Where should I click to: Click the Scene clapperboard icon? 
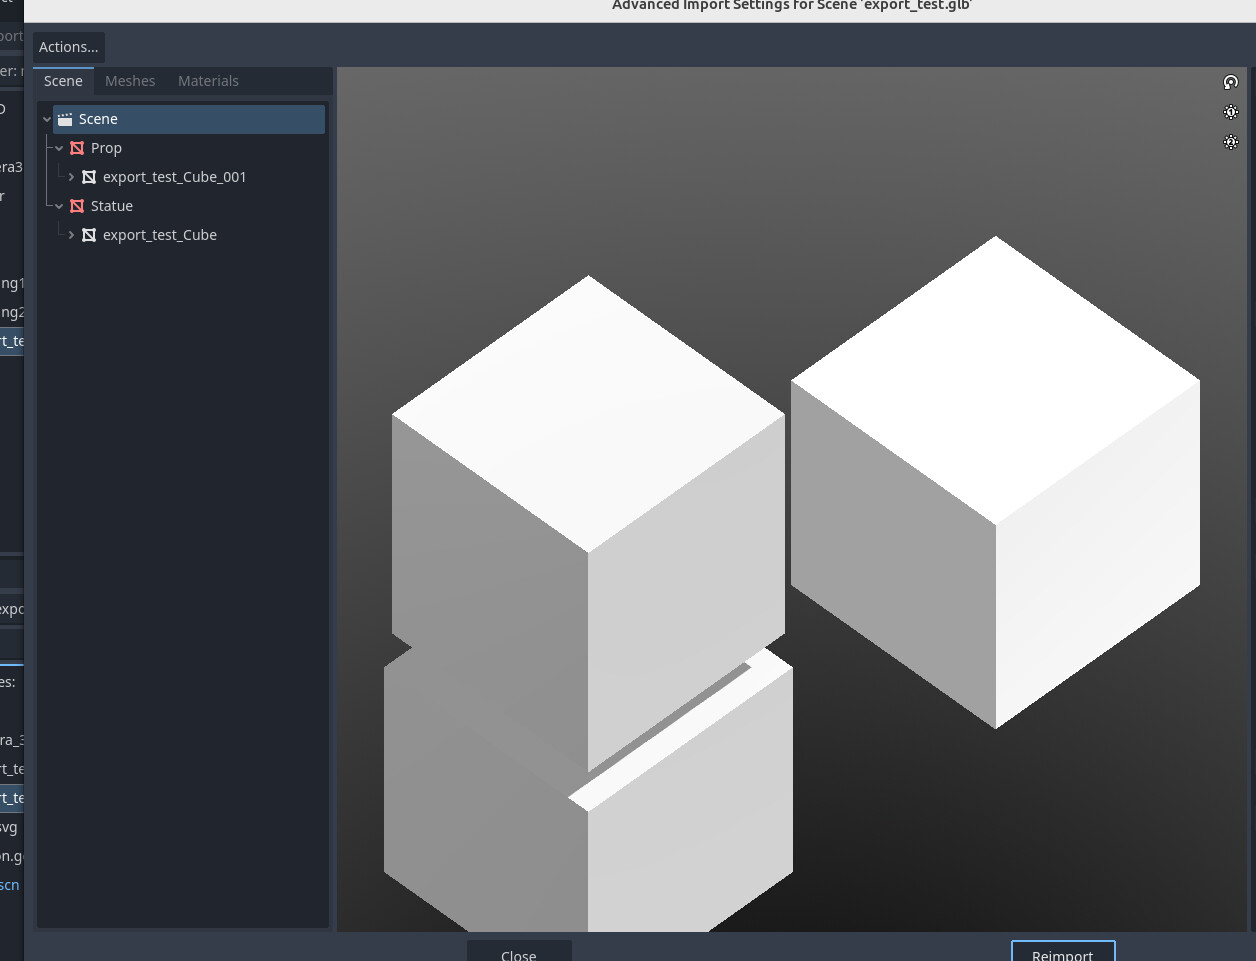coord(65,119)
